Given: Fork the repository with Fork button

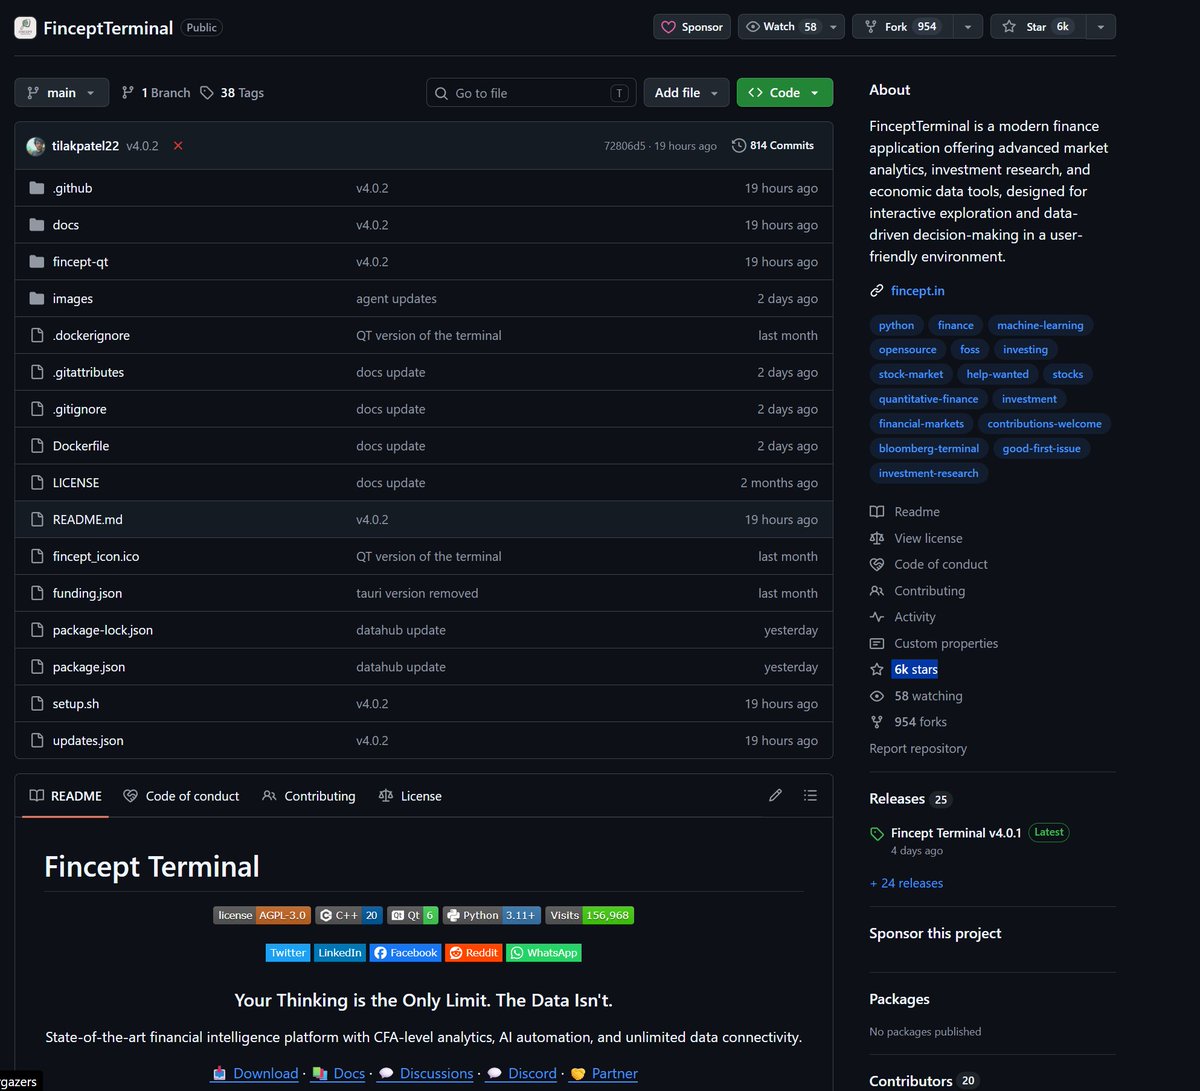Looking at the screenshot, I should tap(902, 27).
